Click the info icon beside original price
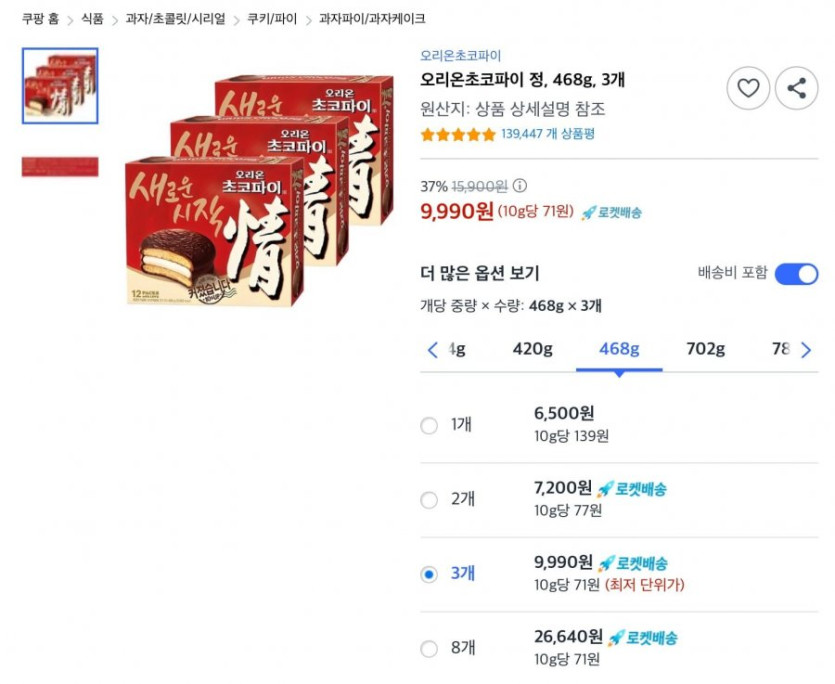This screenshot has height=684, width=835. pyautogui.click(x=520, y=186)
